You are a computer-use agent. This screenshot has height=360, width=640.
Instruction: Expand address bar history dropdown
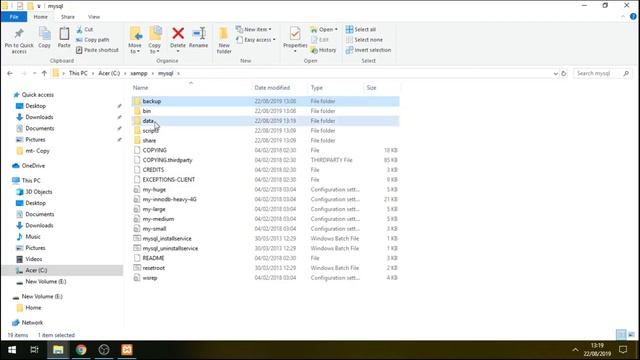pos(556,73)
